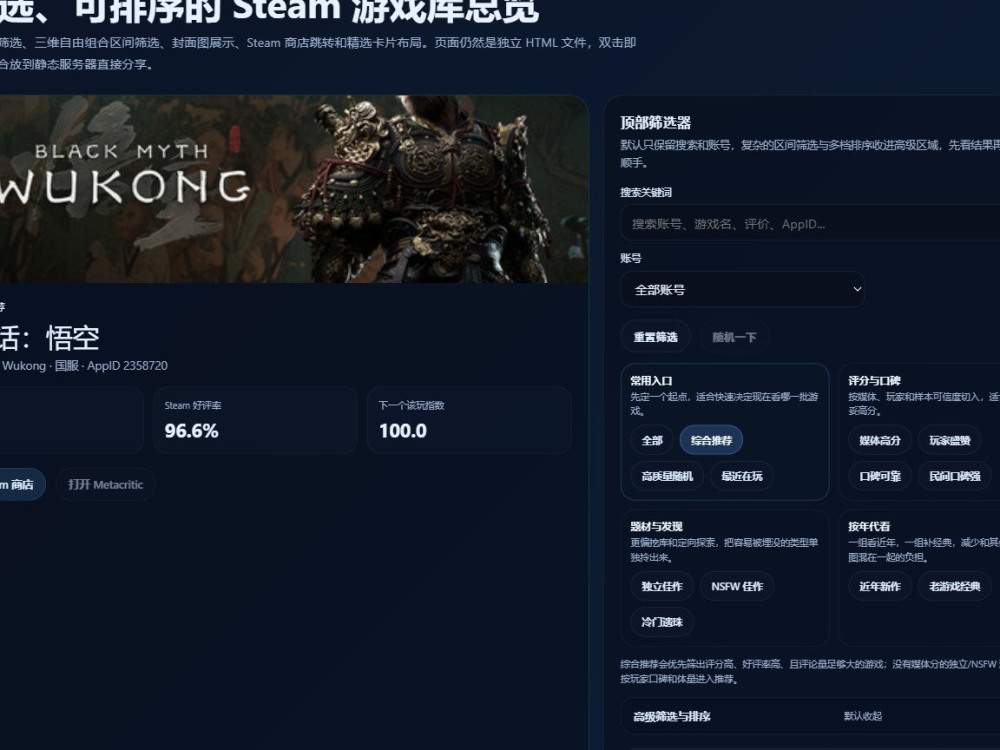Select the 最近在玩 chip
The width and height of the screenshot is (1000, 750).
742,476
